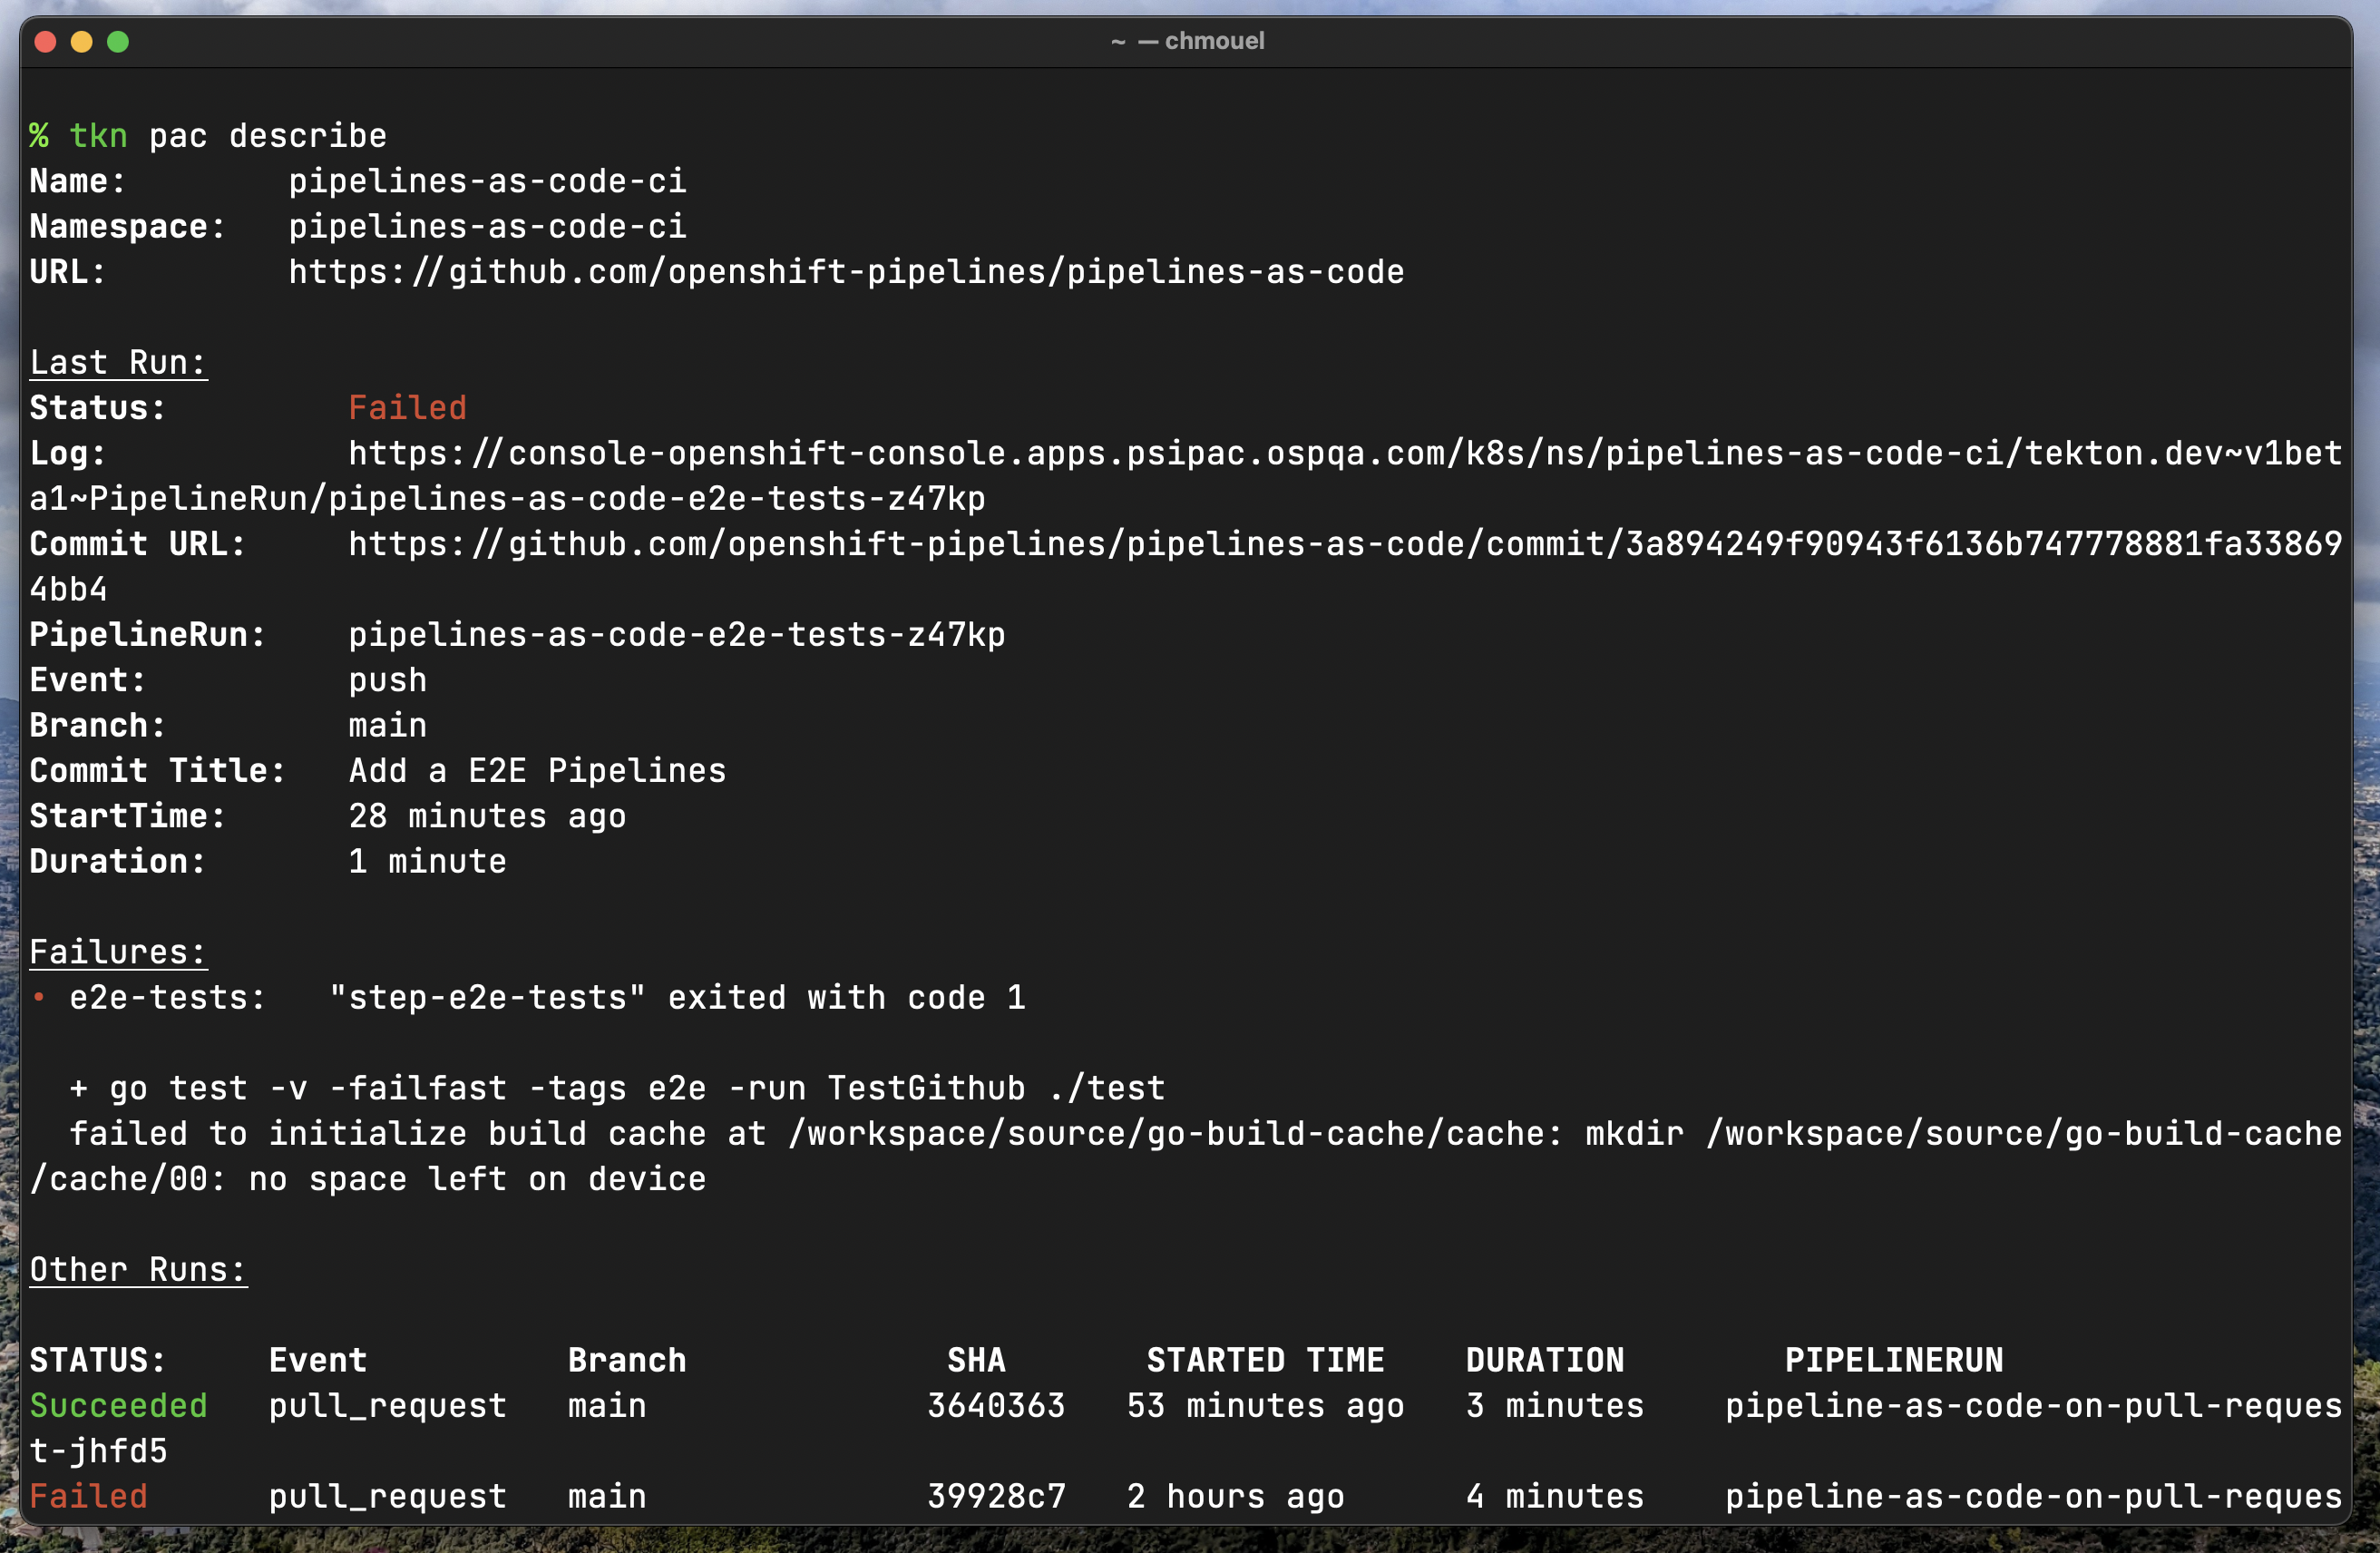Click the red close window button
Viewport: 2380px width, 1553px height.
(45, 42)
